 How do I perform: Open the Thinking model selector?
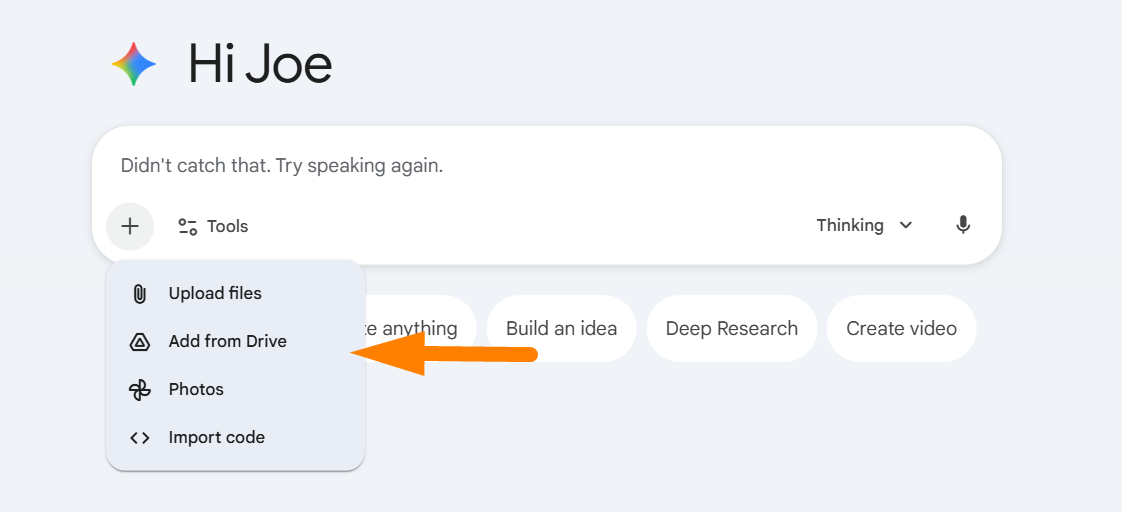click(x=850, y=226)
